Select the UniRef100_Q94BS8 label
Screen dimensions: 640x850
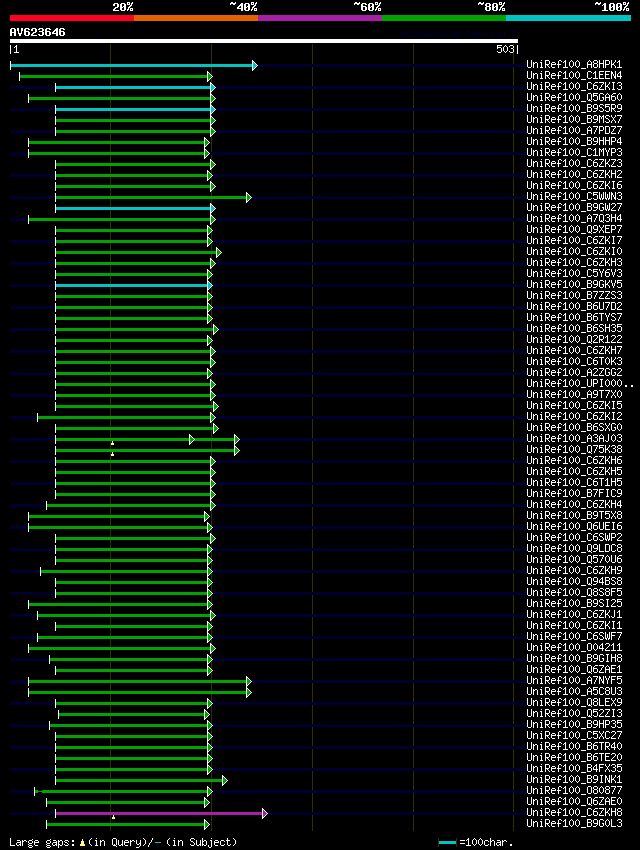click(x=574, y=582)
